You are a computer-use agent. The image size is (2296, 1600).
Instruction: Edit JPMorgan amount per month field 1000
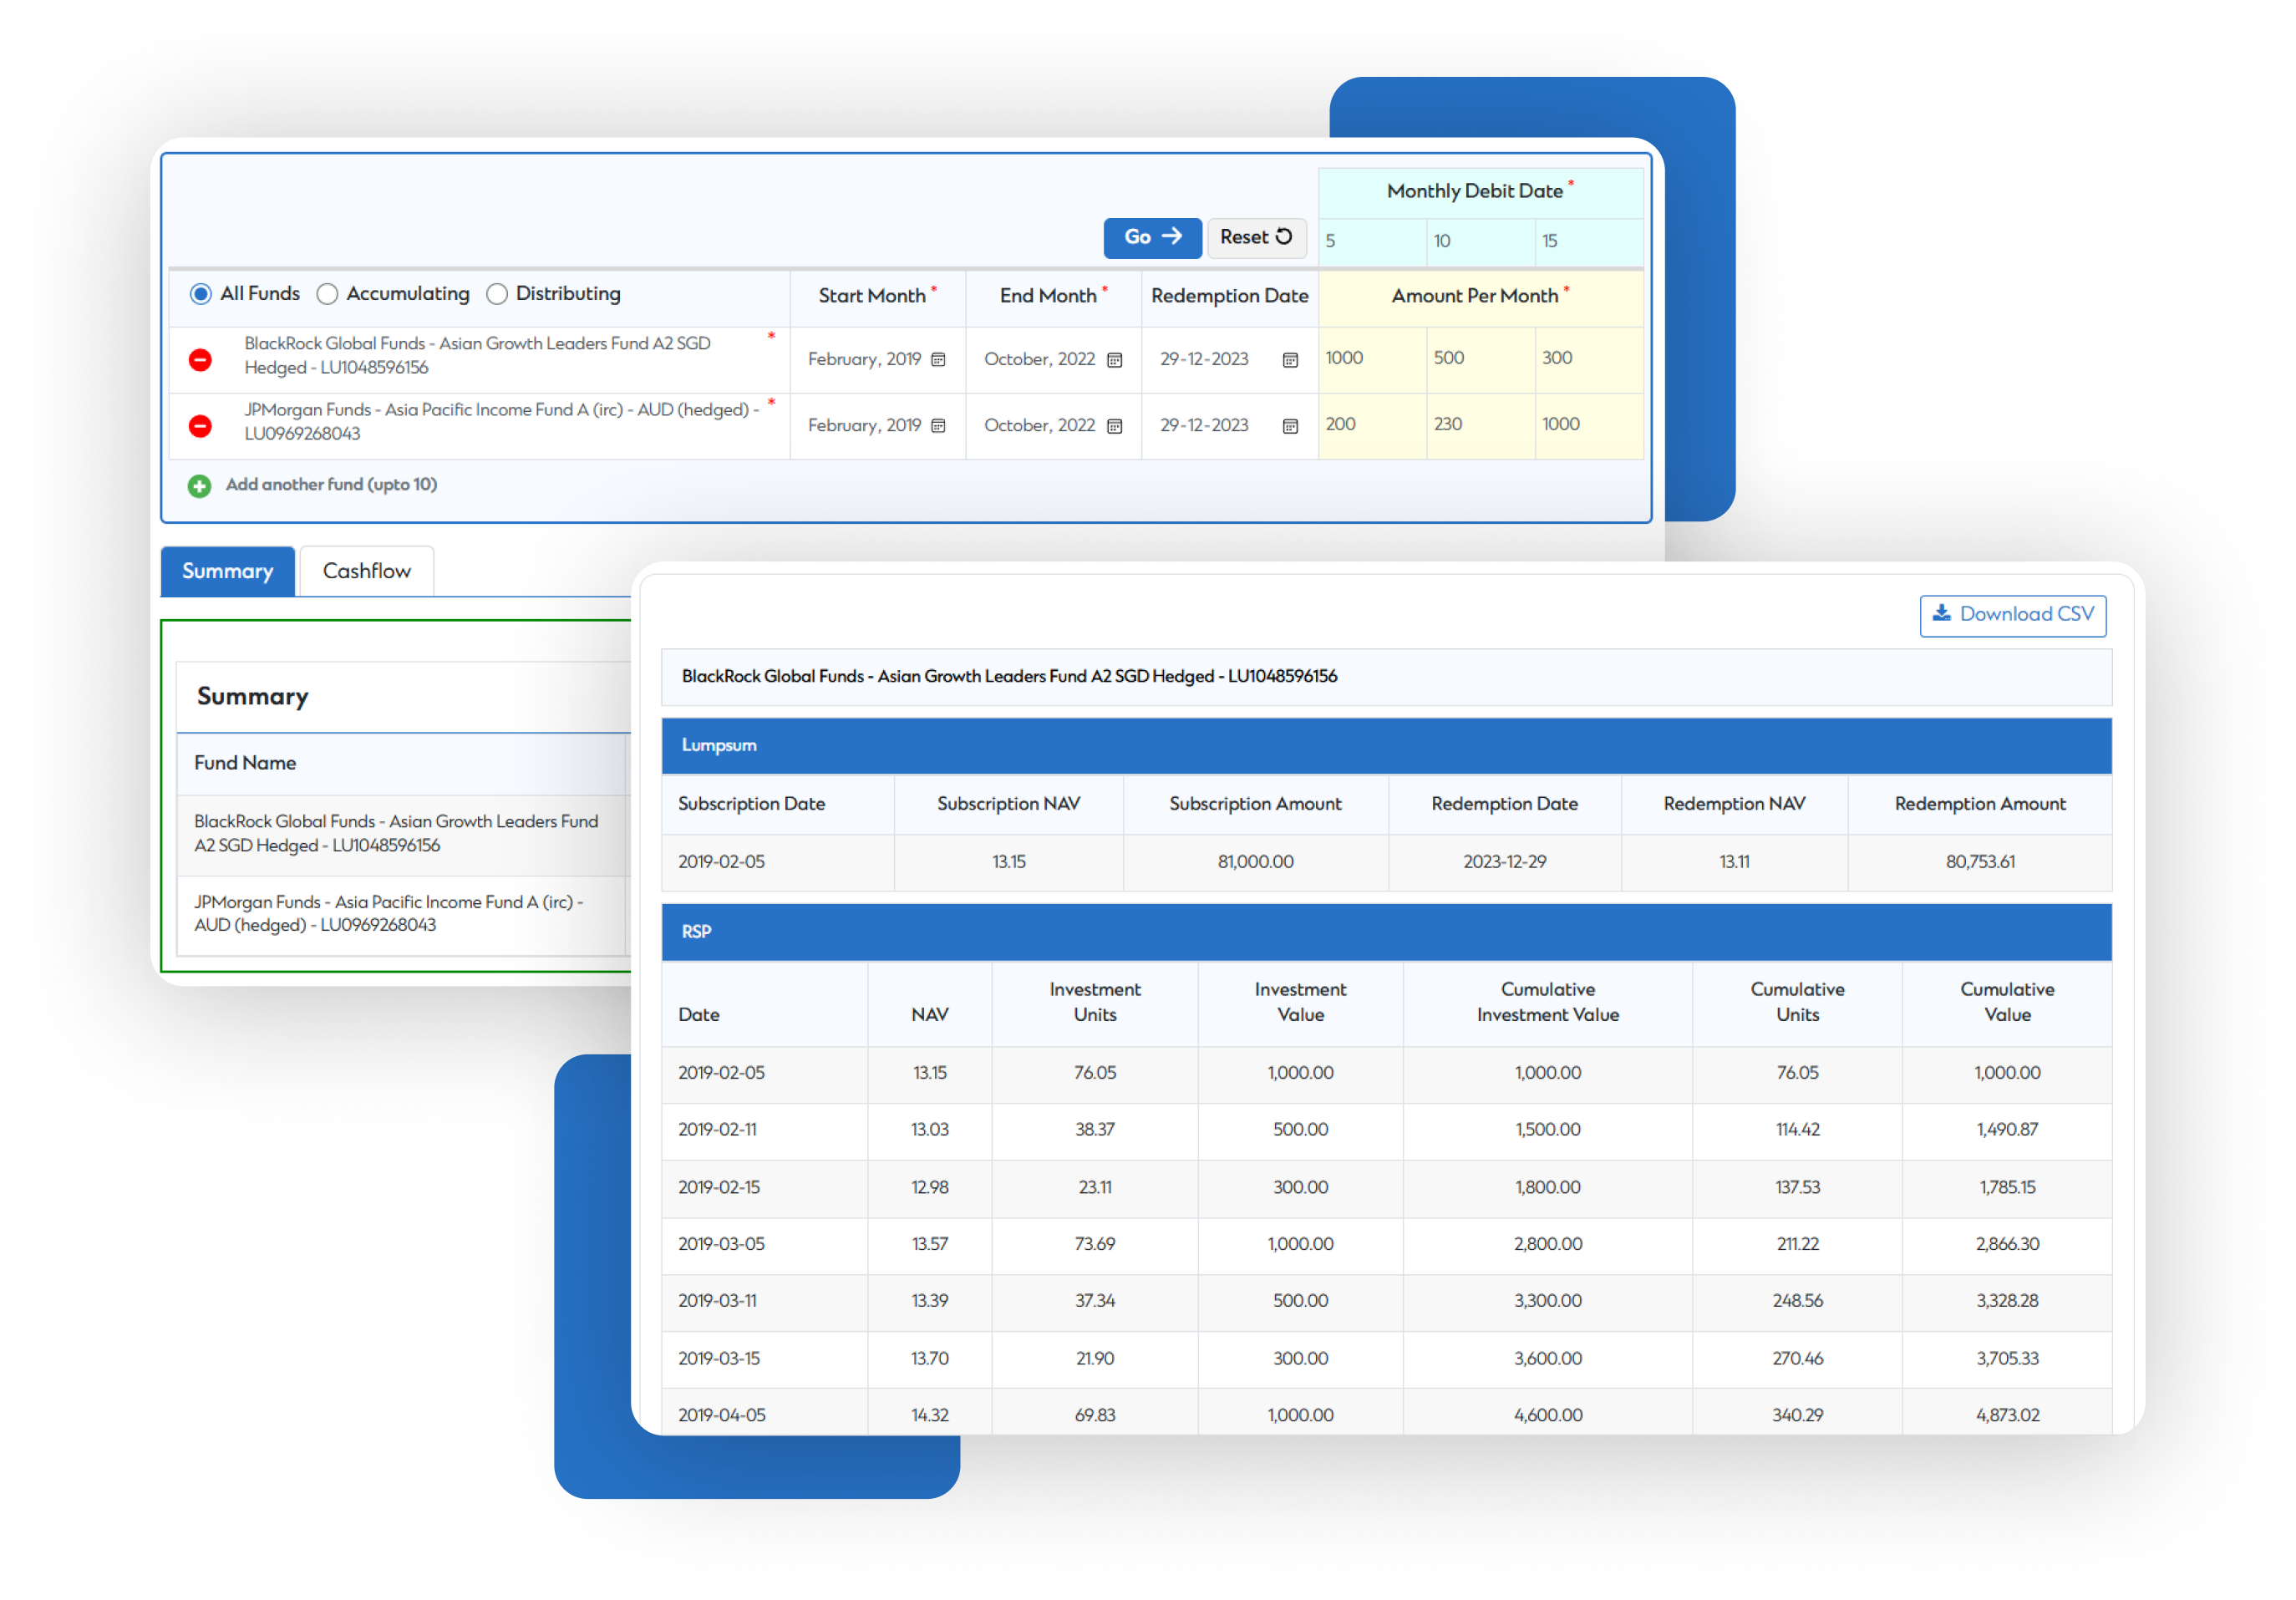(x=1588, y=425)
